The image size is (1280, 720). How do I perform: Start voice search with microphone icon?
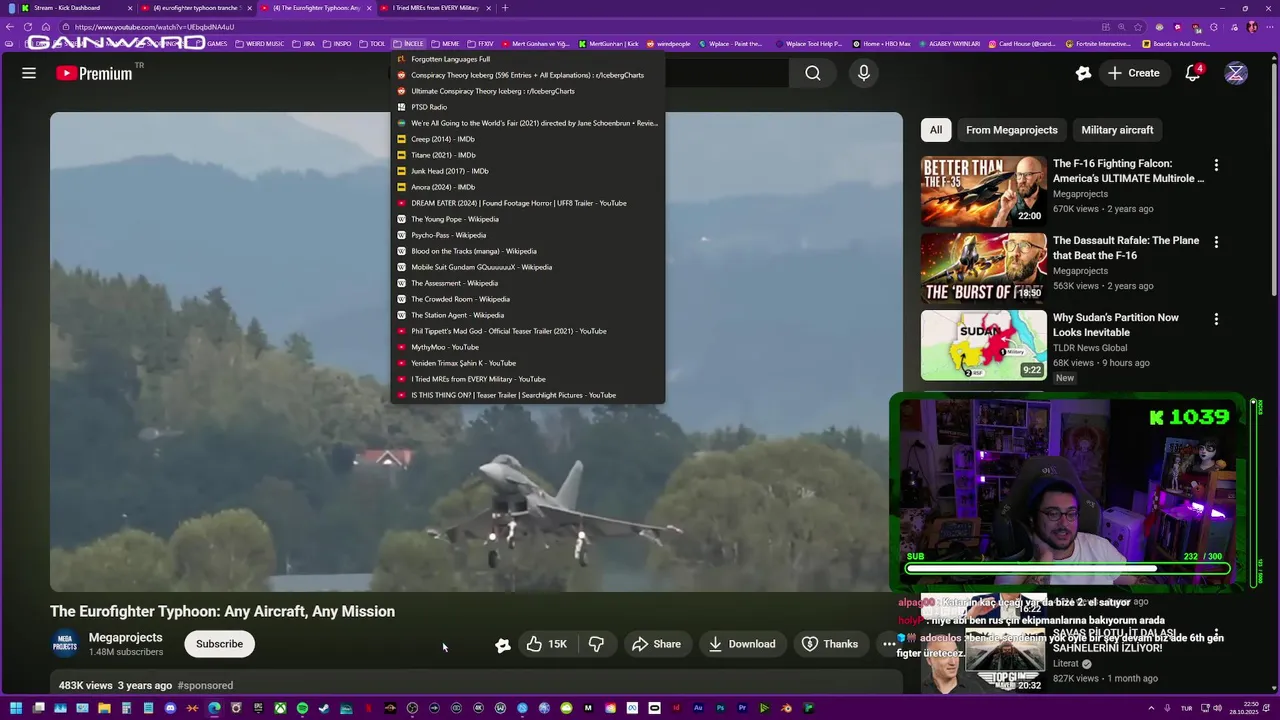(x=864, y=73)
